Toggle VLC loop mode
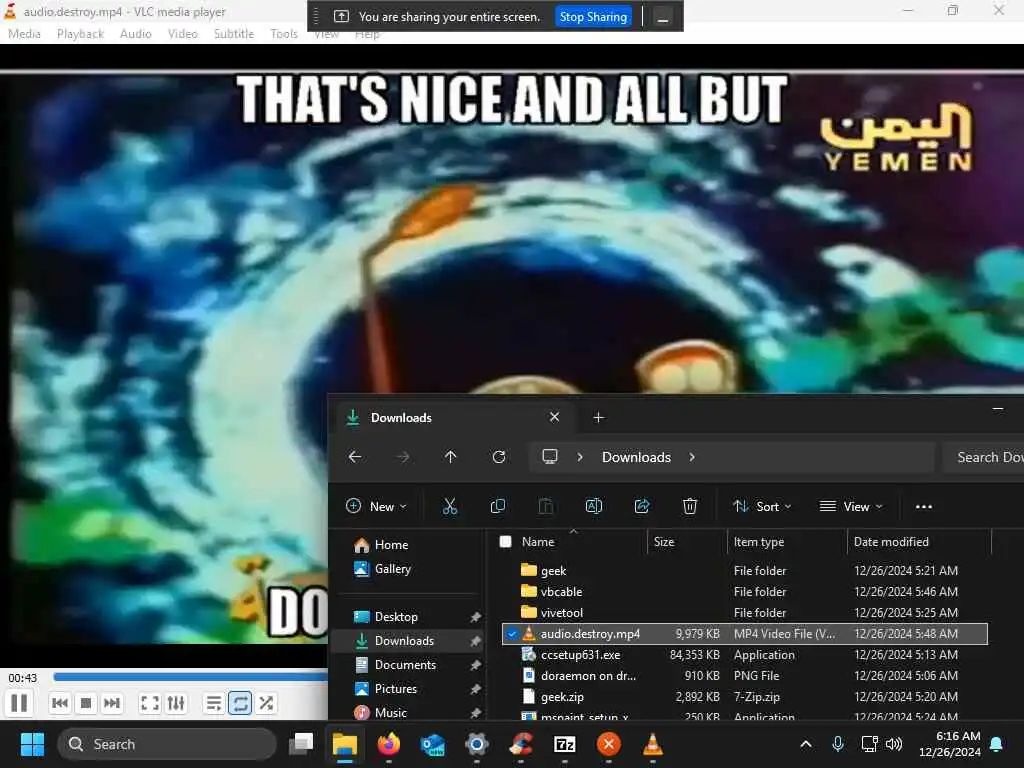 point(240,703)
